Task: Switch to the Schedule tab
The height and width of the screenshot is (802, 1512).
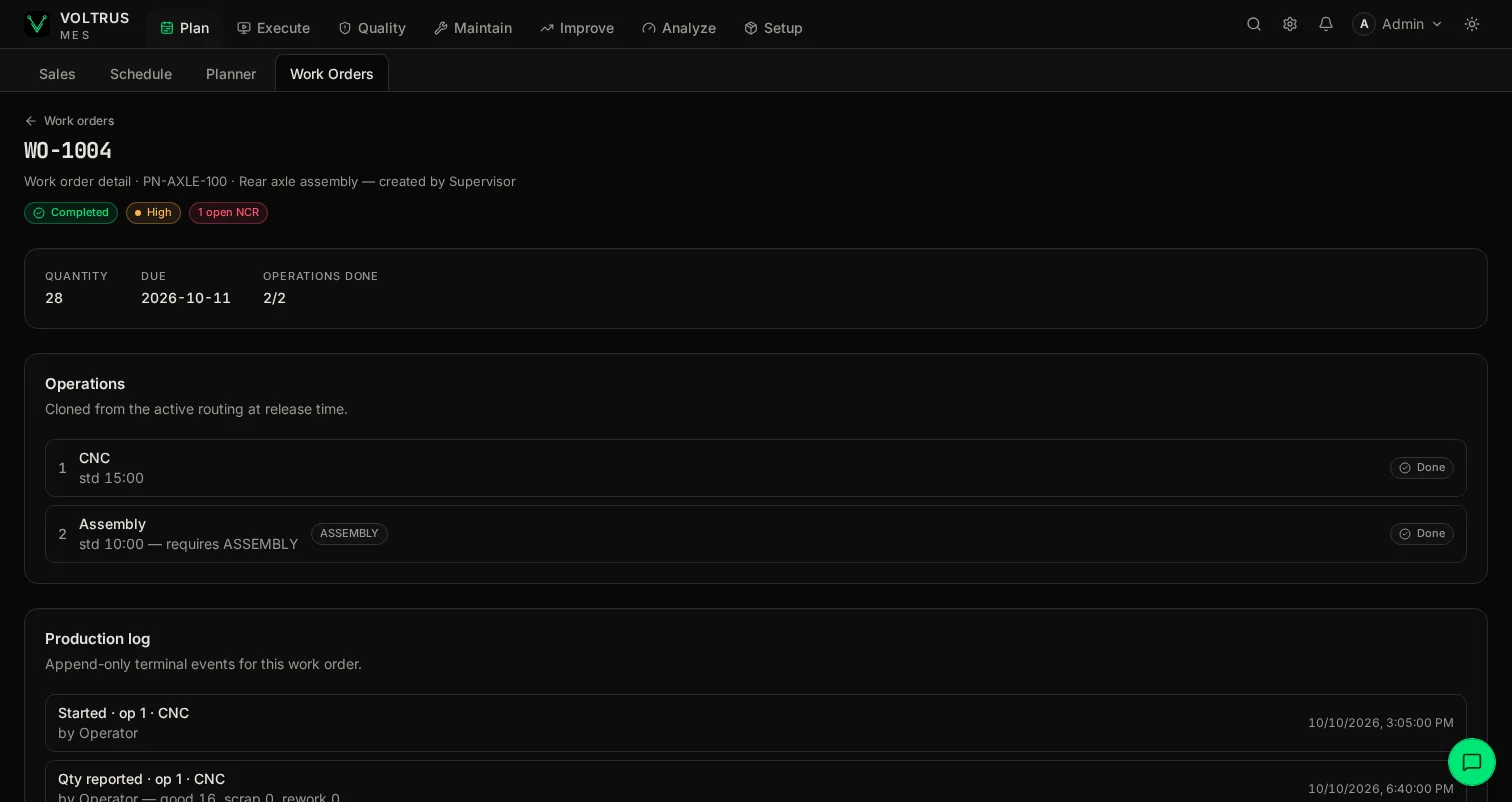Action: (141, 74)
